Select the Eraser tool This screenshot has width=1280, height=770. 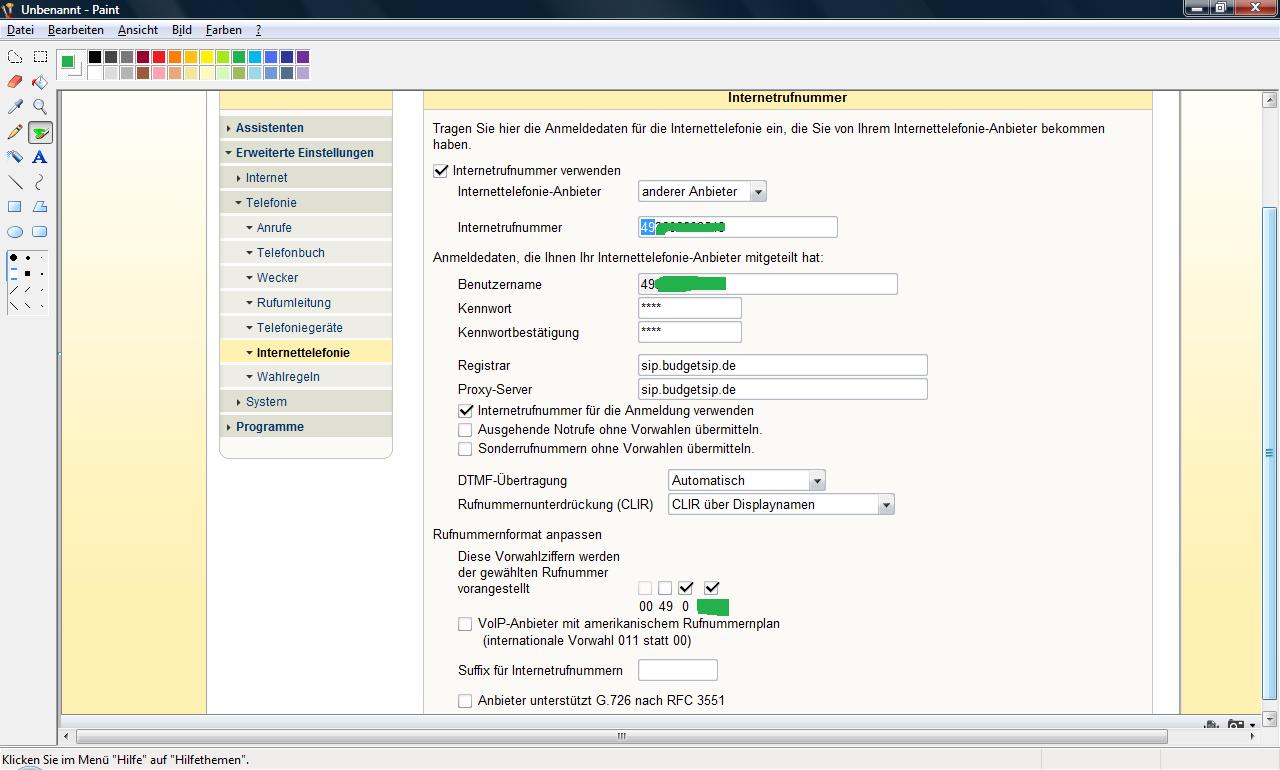[15, 82]
